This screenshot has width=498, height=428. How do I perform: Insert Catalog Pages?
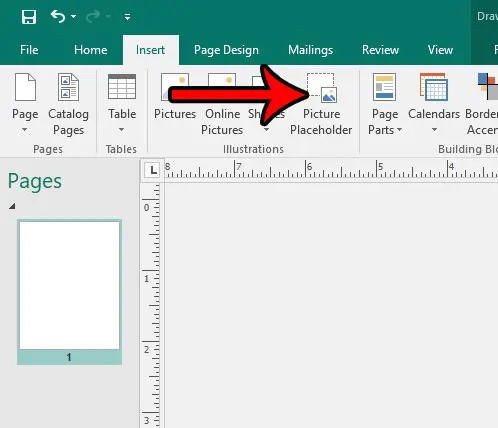[68, 104]
